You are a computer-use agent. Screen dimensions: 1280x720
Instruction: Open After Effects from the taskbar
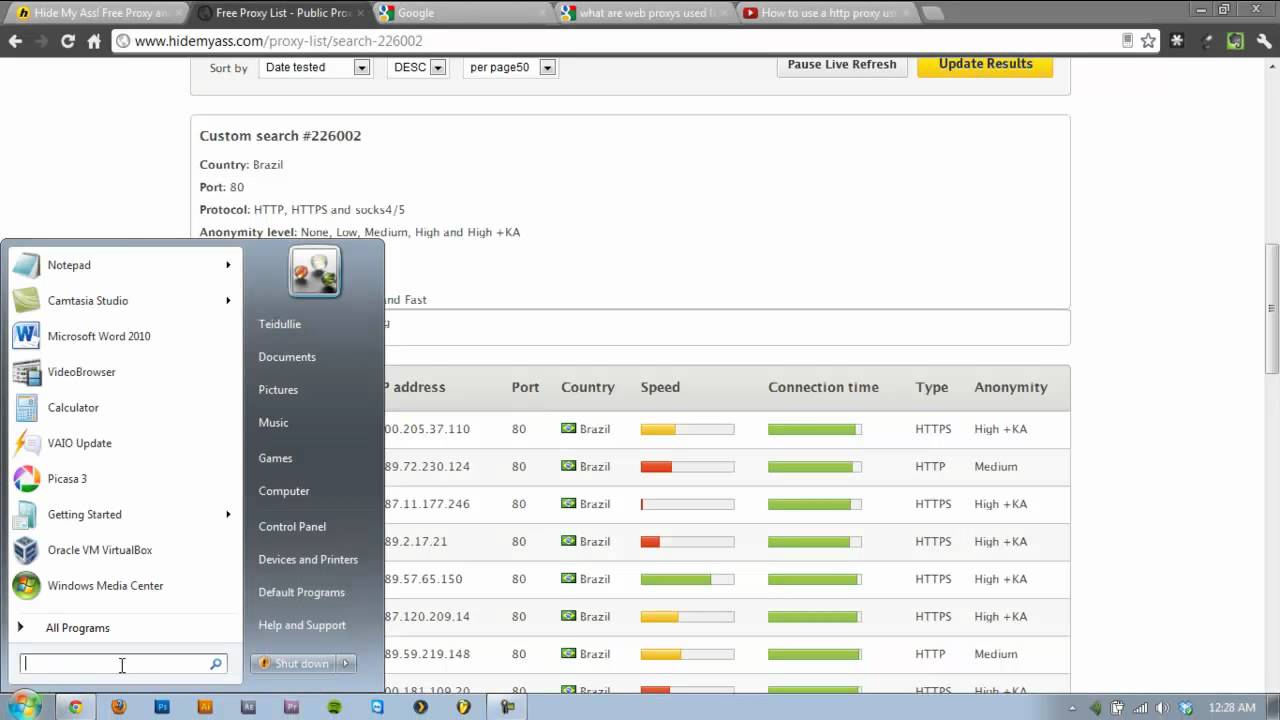coord(248,707)
